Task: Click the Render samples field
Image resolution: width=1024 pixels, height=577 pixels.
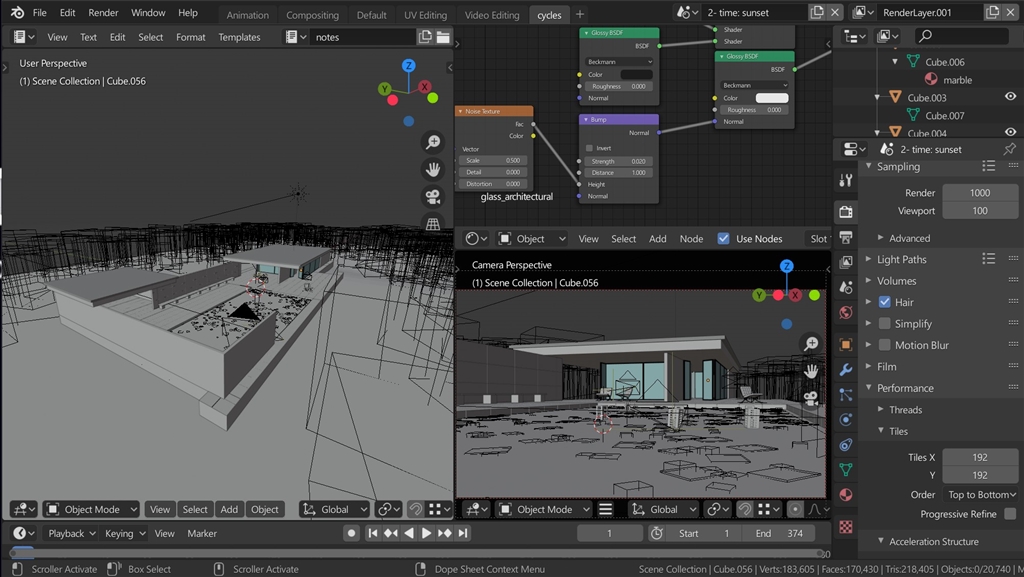Action: click(979, 193)
